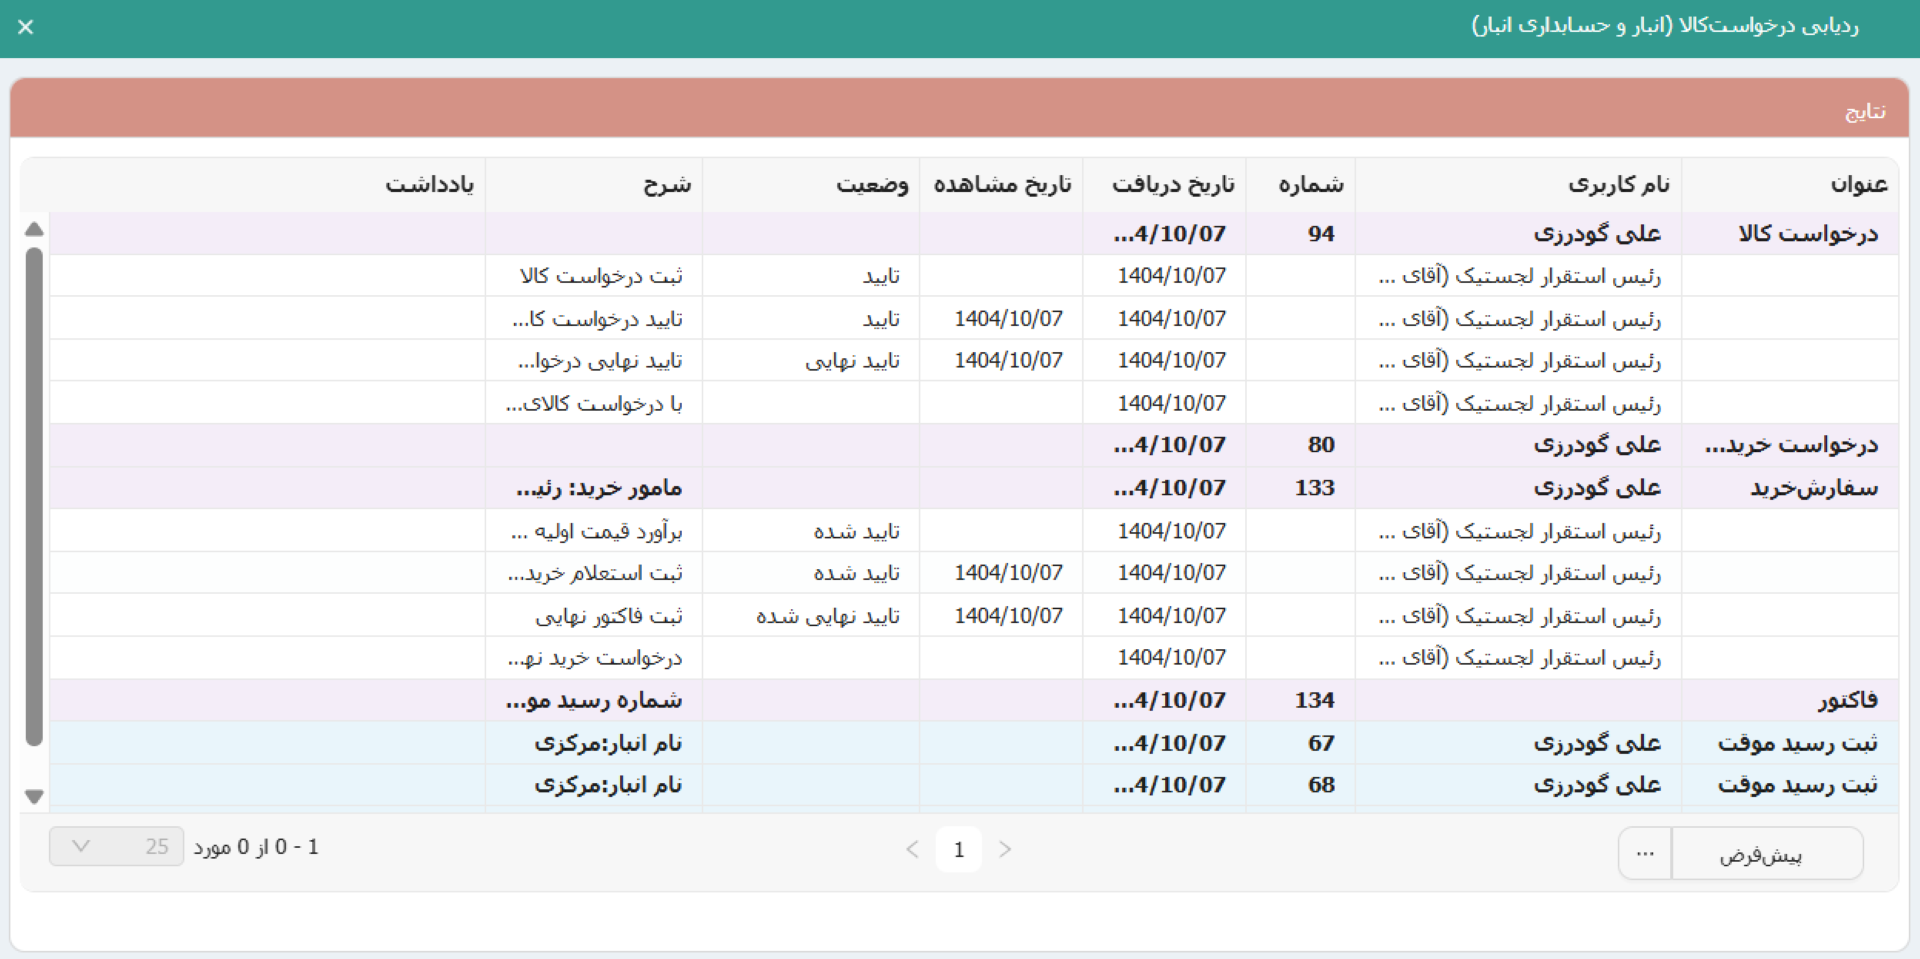Sort by عنوان column header
1920x959 pixels.
1858,184
